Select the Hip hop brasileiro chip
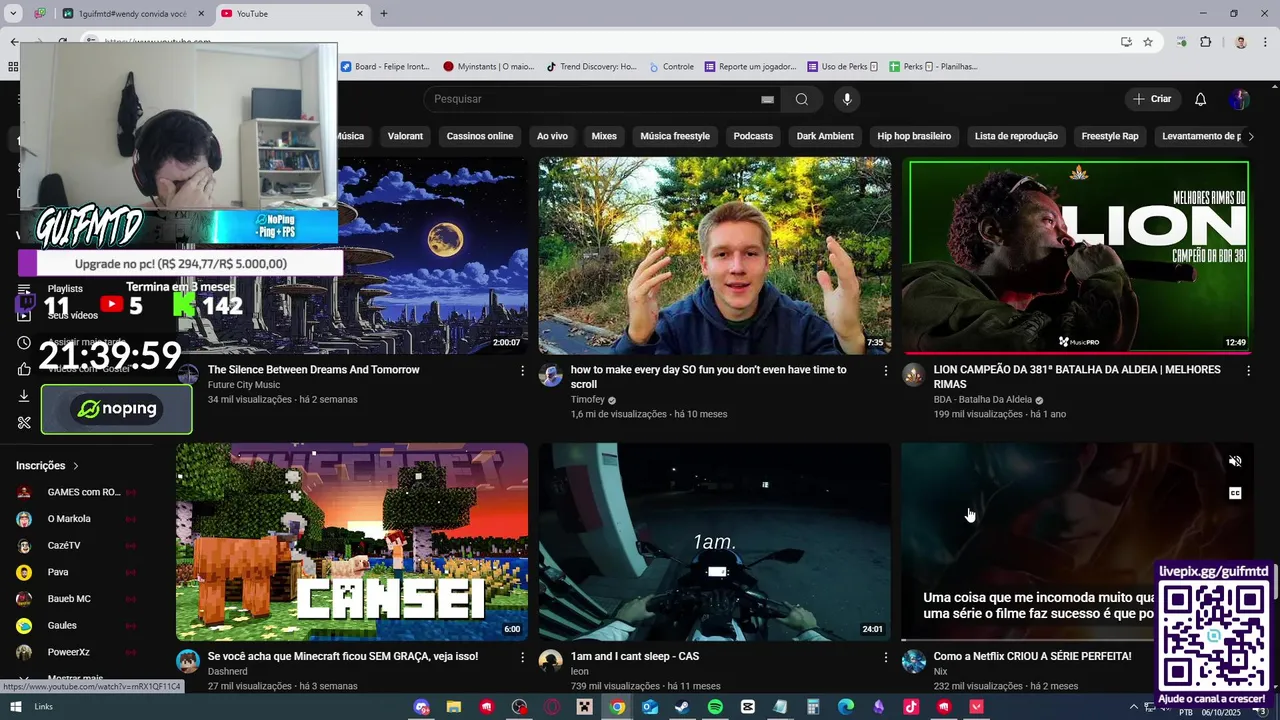1280x720 pixels. 914,136
